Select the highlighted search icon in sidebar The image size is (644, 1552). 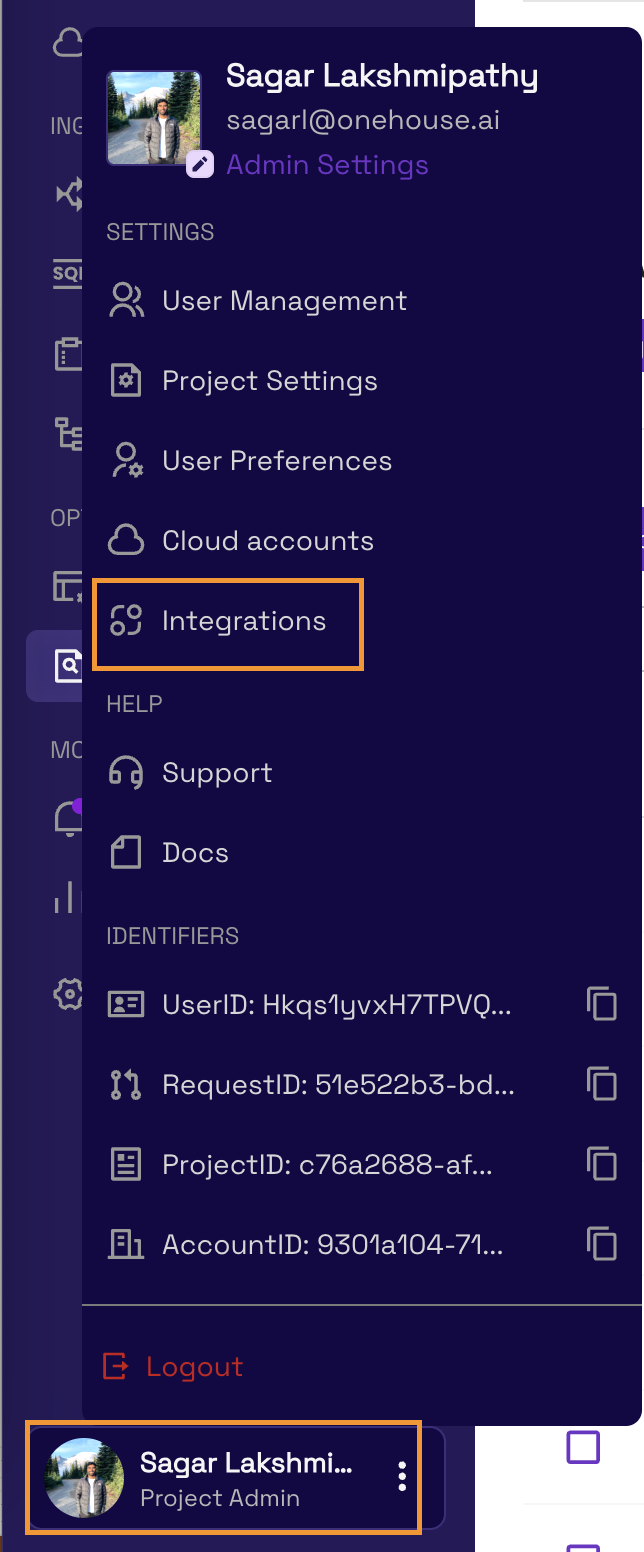point(66,665)
